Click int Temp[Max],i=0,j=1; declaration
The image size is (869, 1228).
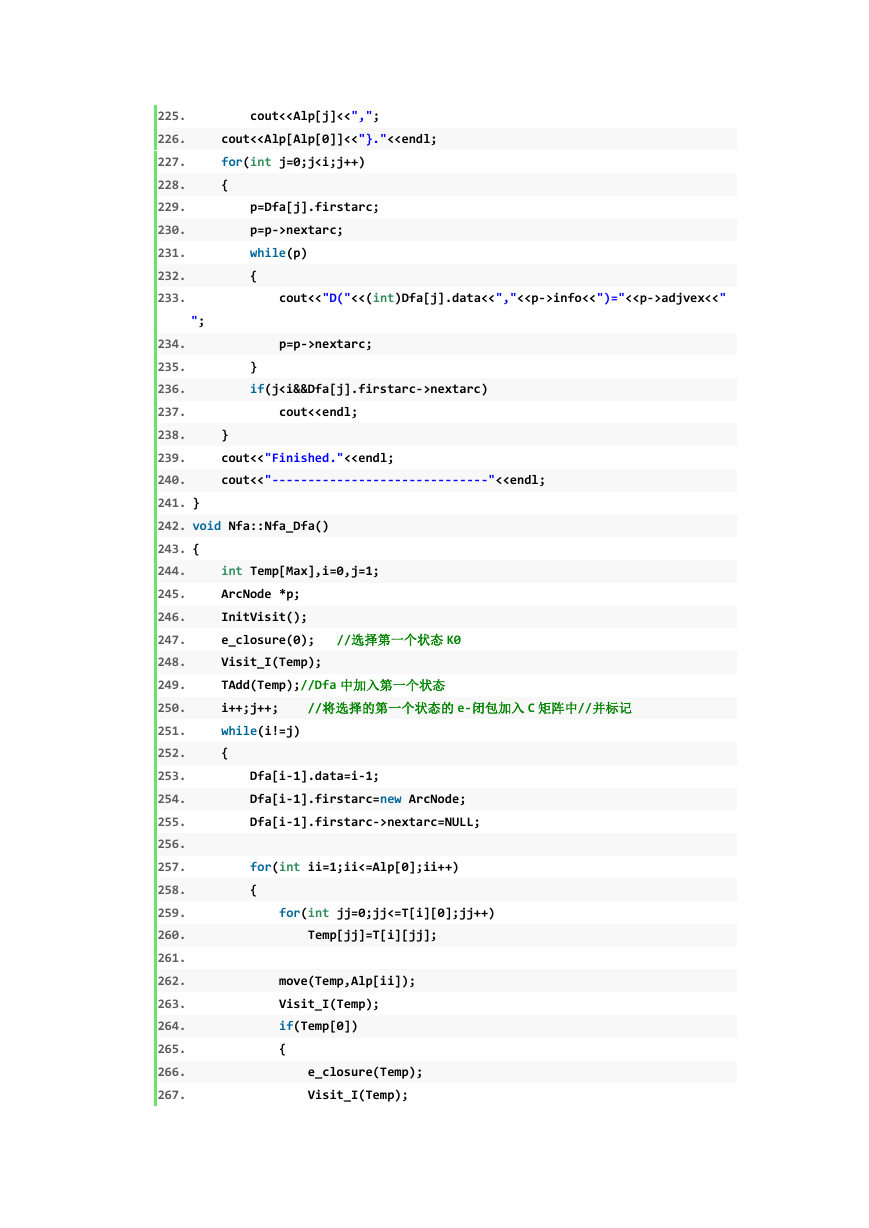[300, 571]
